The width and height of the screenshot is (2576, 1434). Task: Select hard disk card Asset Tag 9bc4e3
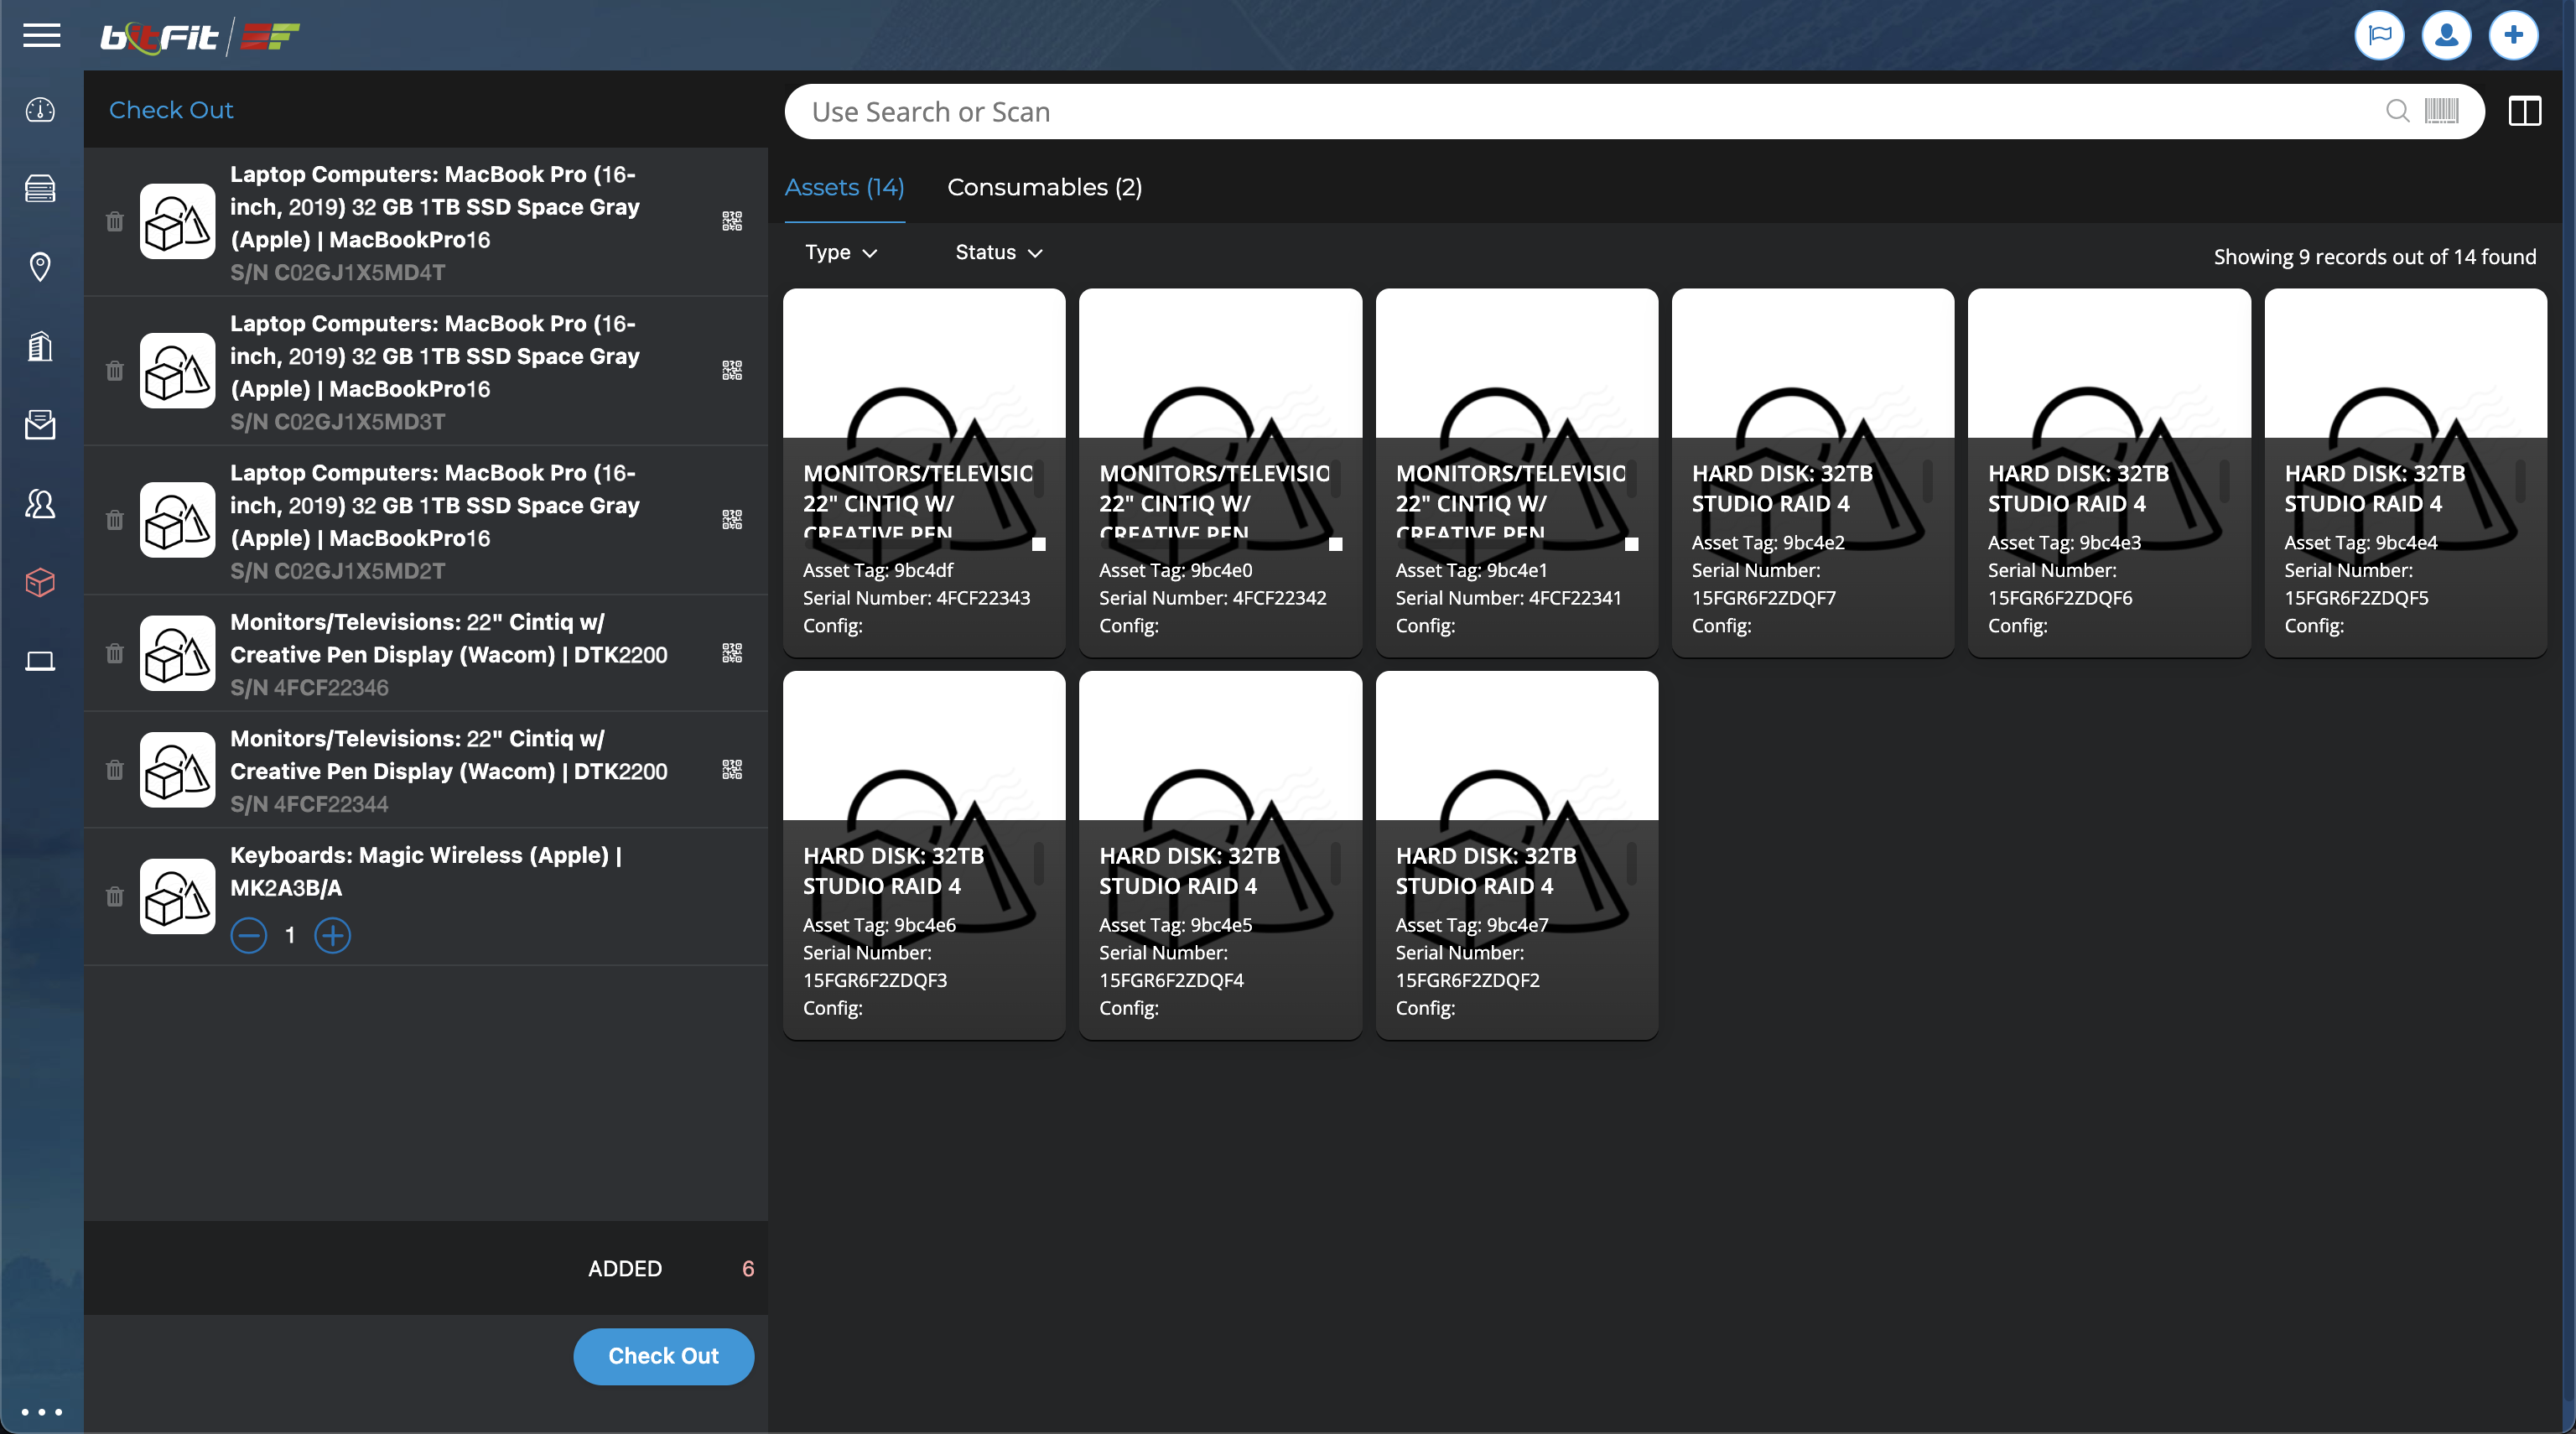[2109, 473]
